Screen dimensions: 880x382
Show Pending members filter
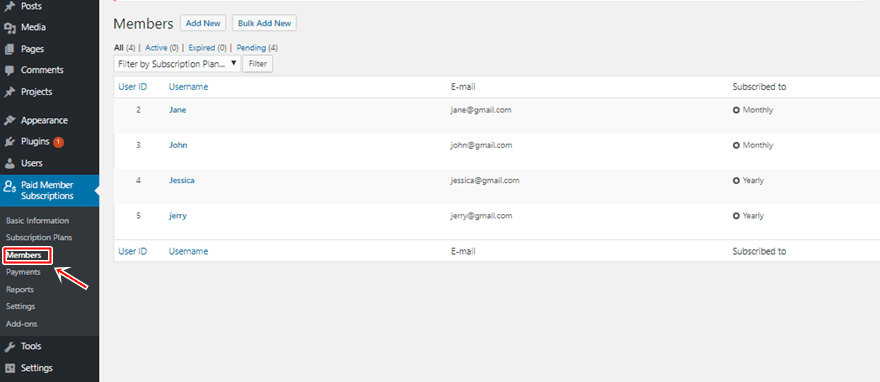(x=251, y=48)
